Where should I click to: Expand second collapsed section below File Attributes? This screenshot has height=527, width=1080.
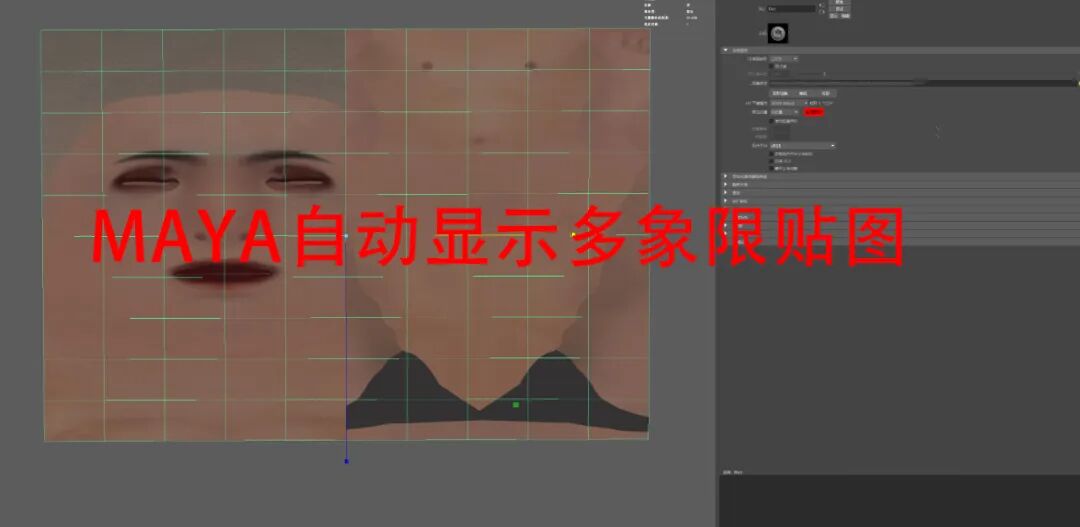[725, 185]
